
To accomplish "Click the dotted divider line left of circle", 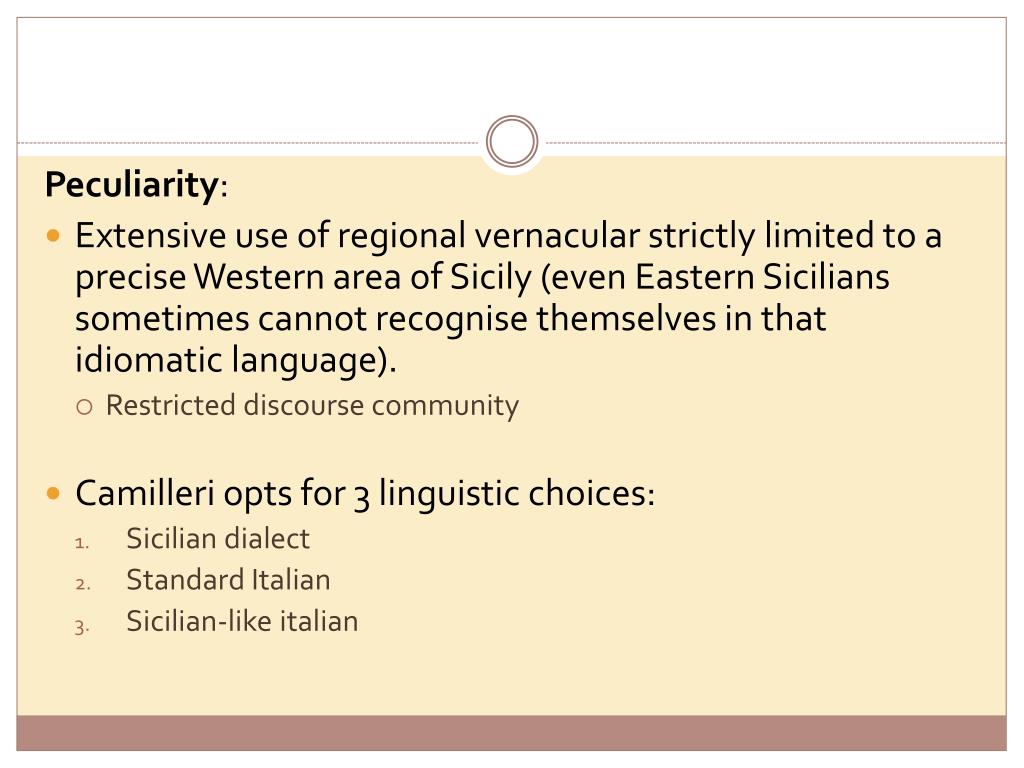I will (248, 142).
